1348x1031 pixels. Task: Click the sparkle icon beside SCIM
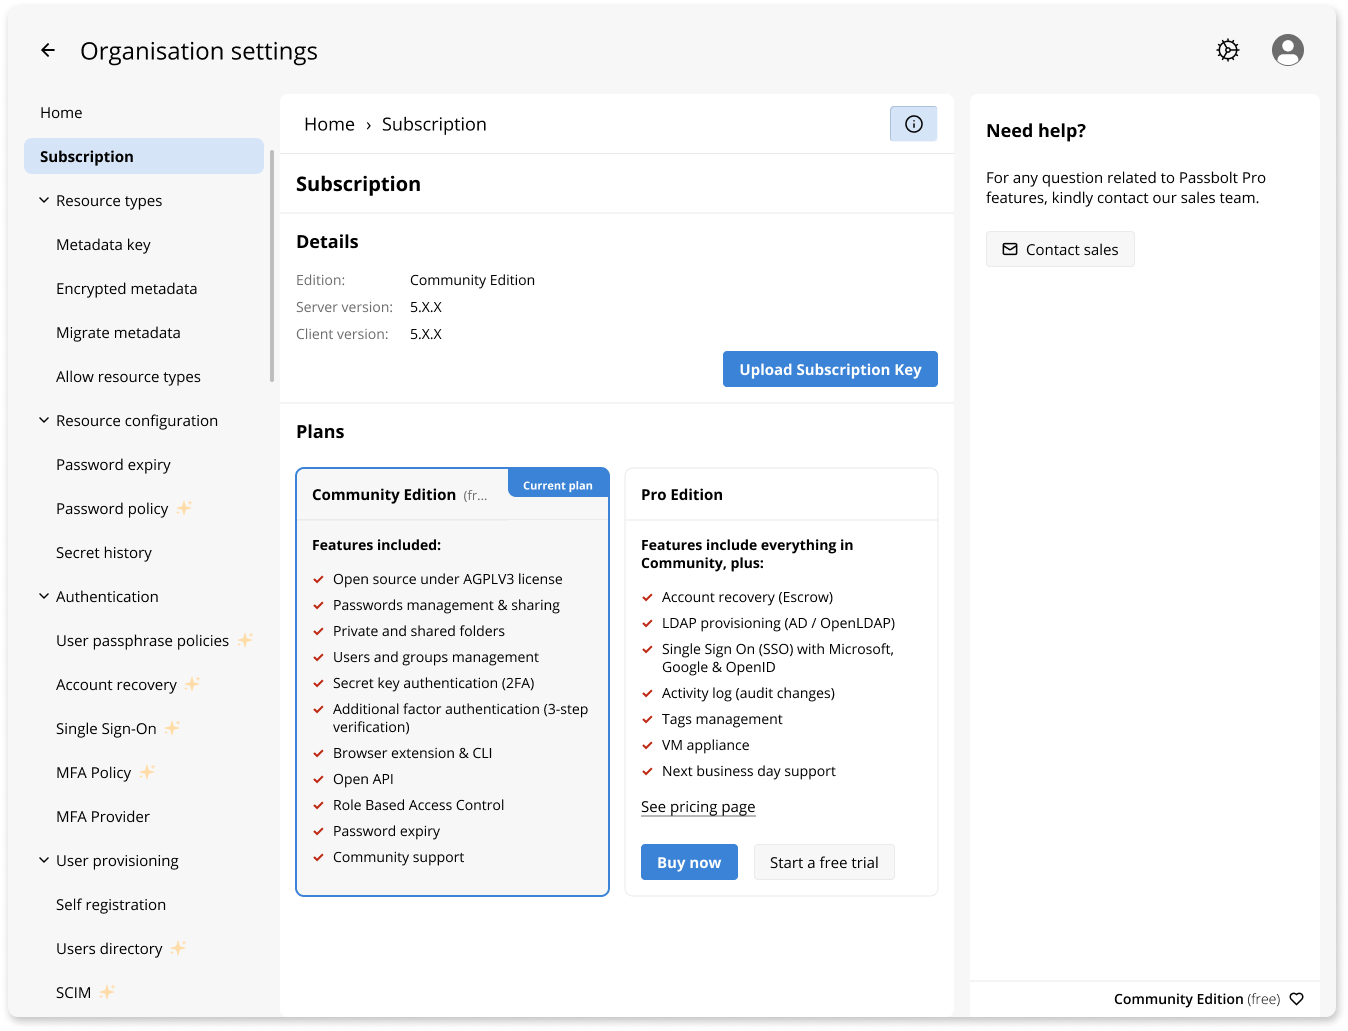pos(107,992)
